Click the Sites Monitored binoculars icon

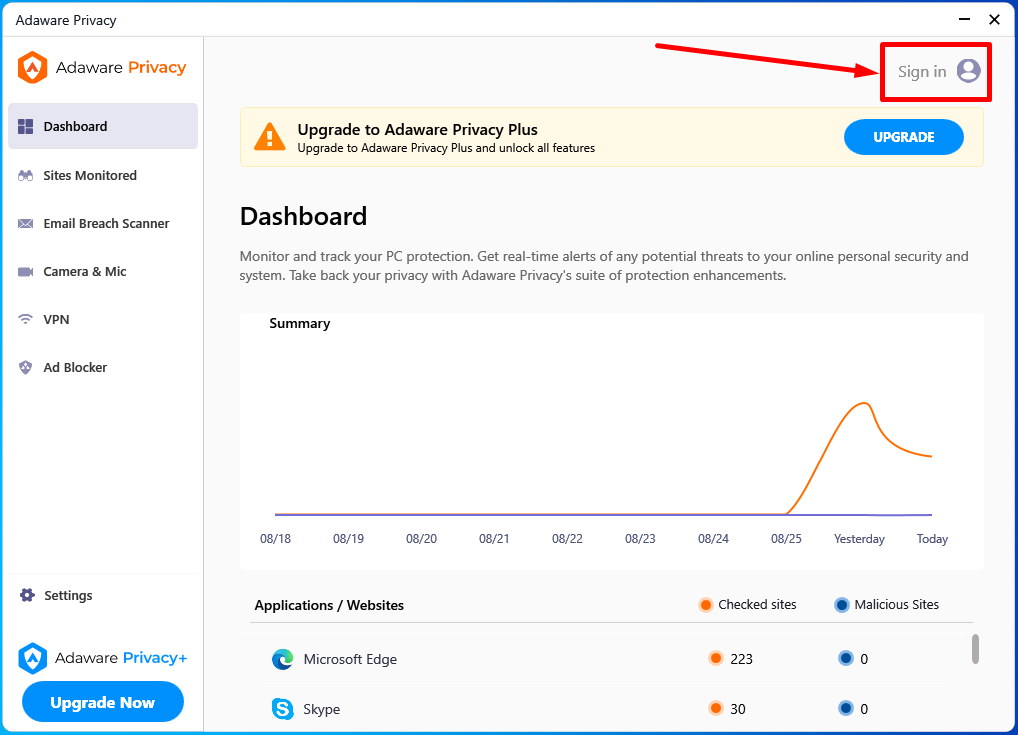25,175
